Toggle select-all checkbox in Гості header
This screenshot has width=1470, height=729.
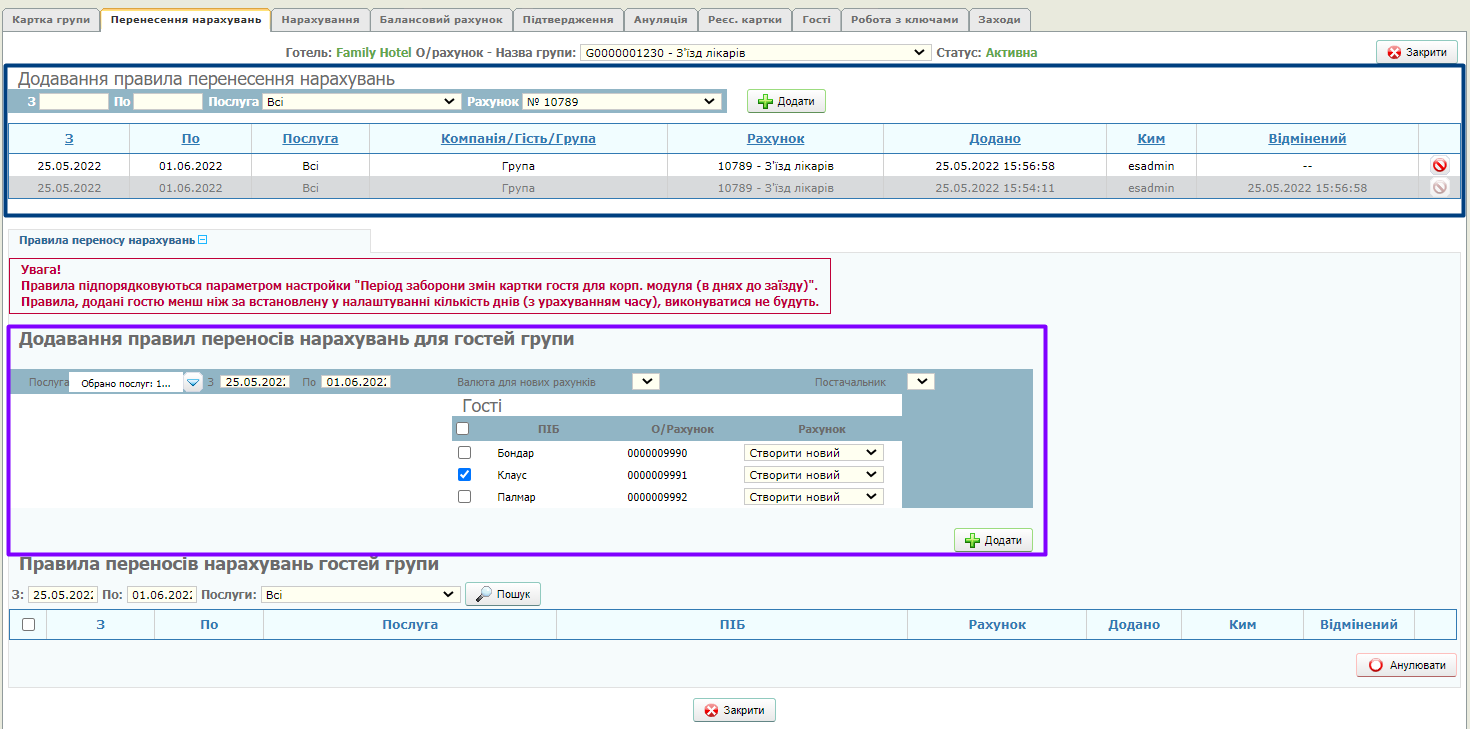point(462,429)
